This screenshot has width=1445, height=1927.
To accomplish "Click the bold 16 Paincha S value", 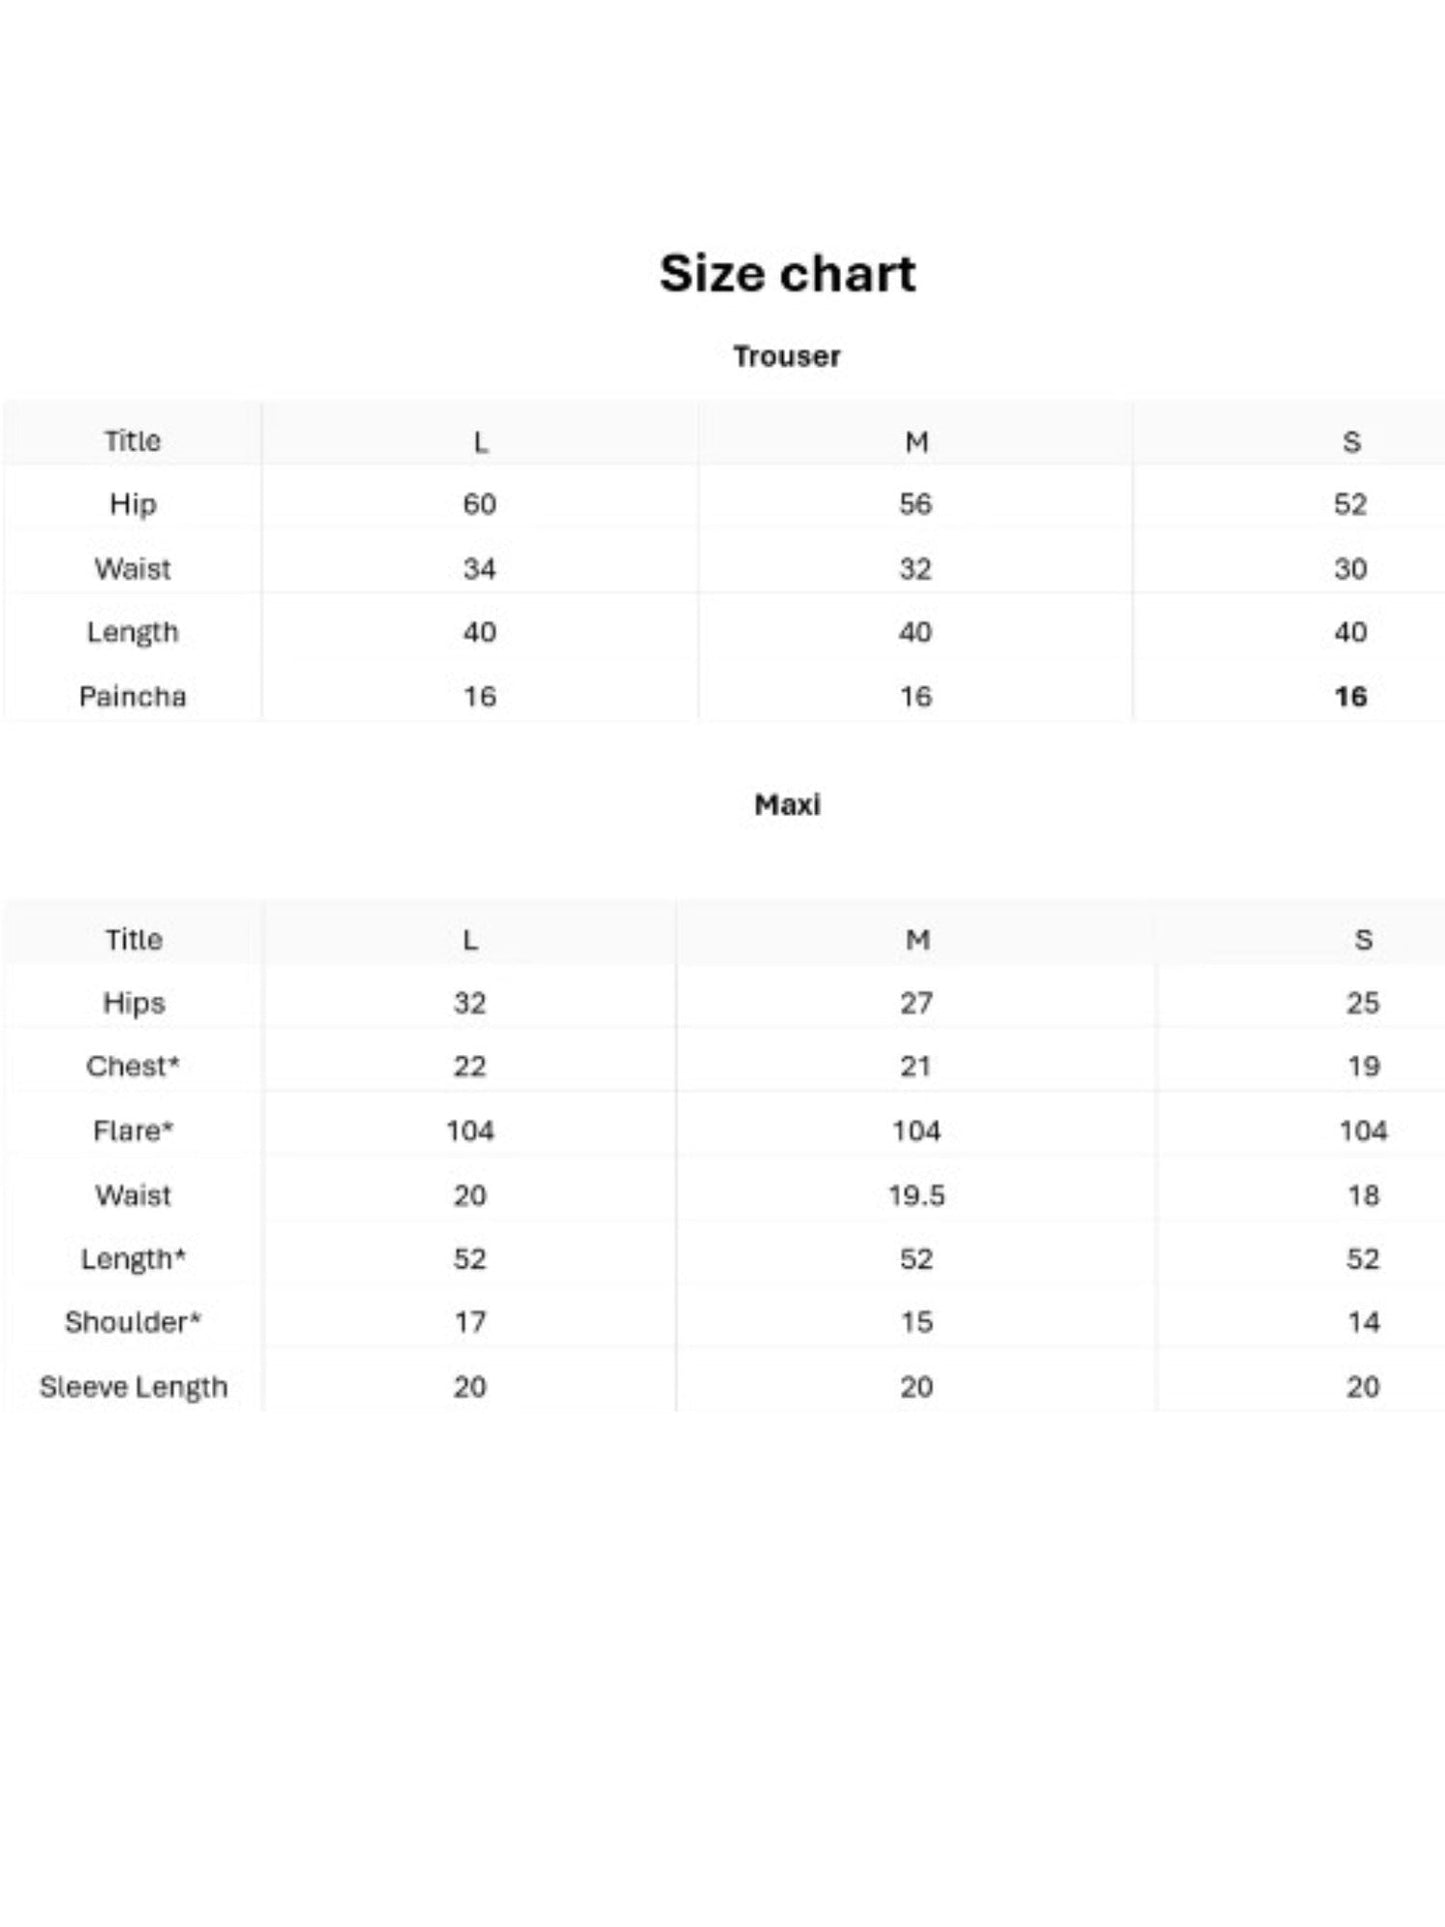I will pos(1351,697).
